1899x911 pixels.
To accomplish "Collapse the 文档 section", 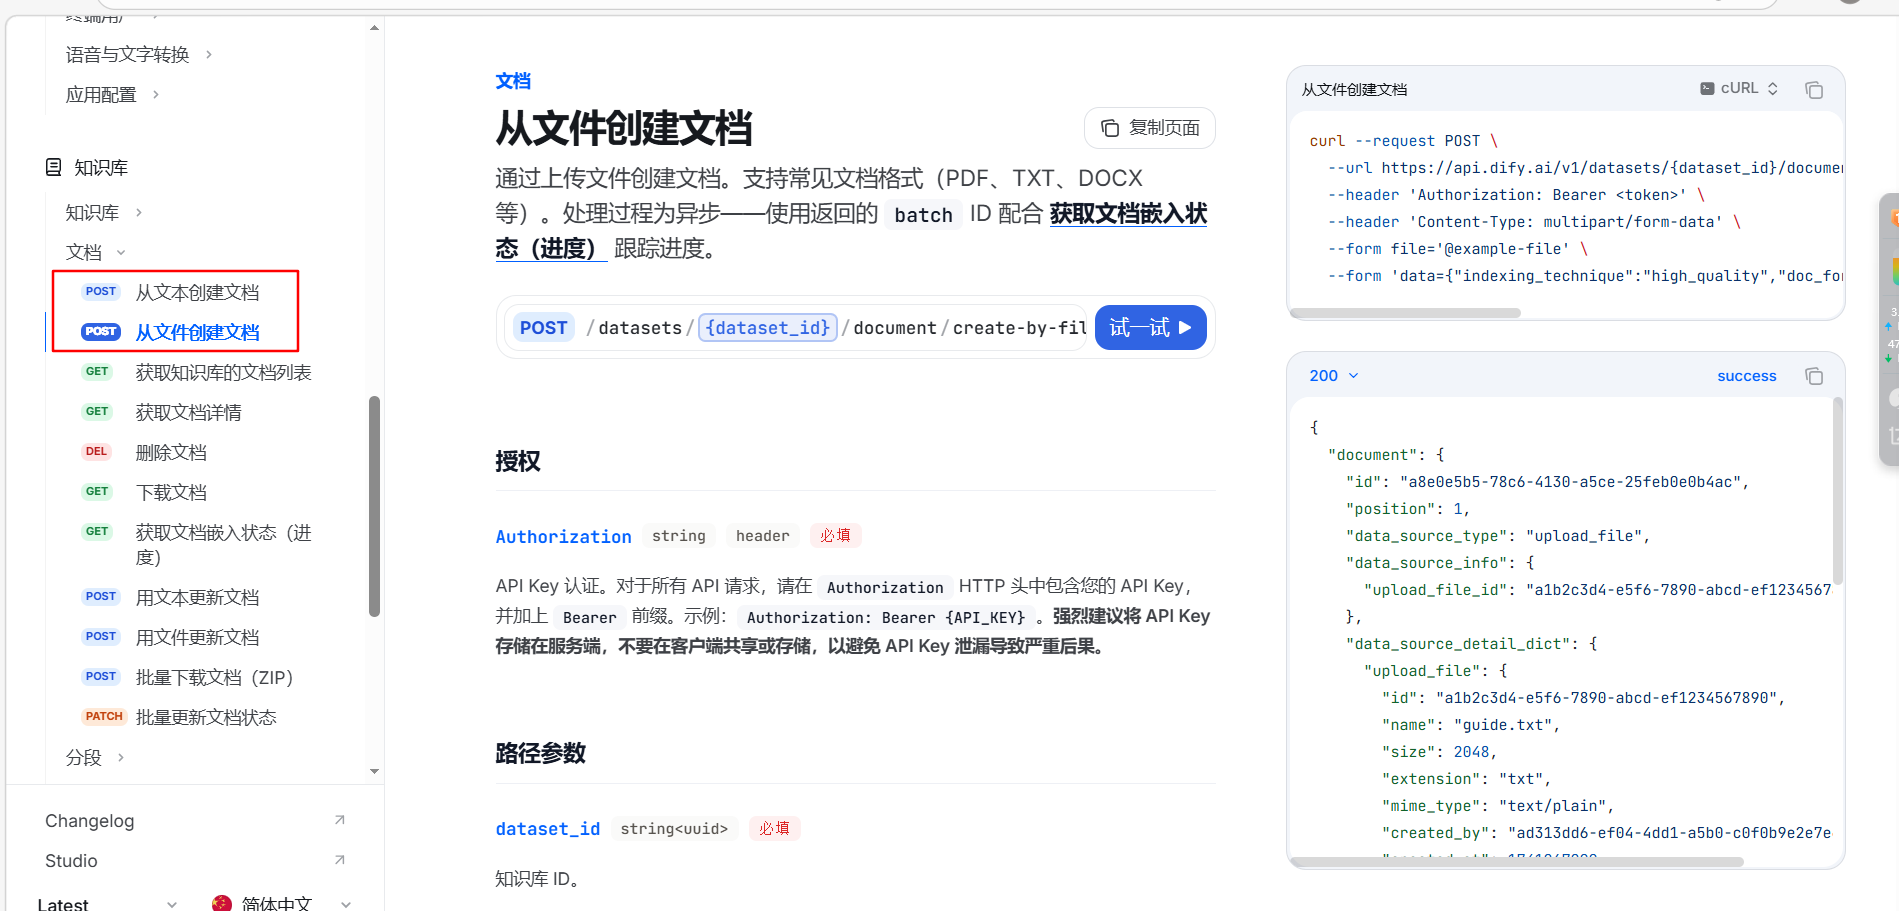I will tap(121, 252).
